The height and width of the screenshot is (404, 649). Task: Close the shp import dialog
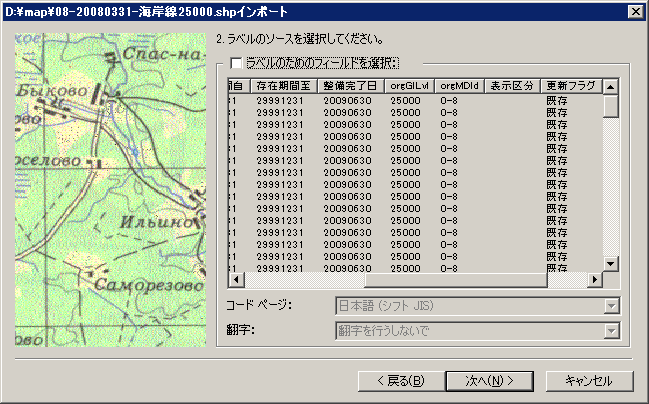(636, 12)
